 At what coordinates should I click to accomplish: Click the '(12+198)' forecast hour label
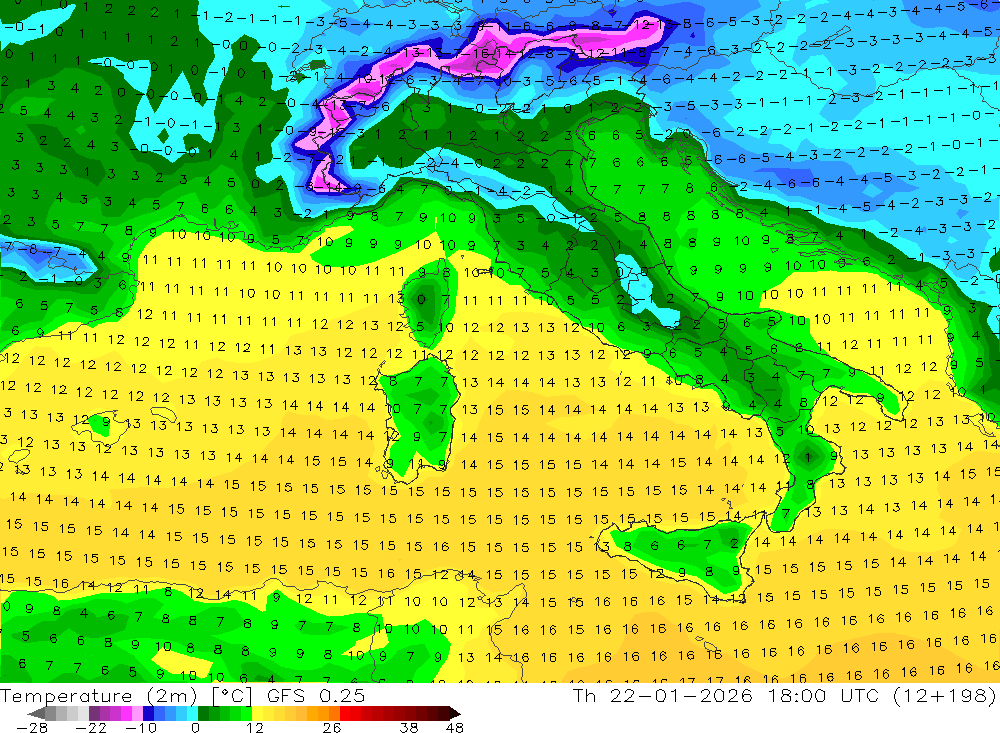944,695
